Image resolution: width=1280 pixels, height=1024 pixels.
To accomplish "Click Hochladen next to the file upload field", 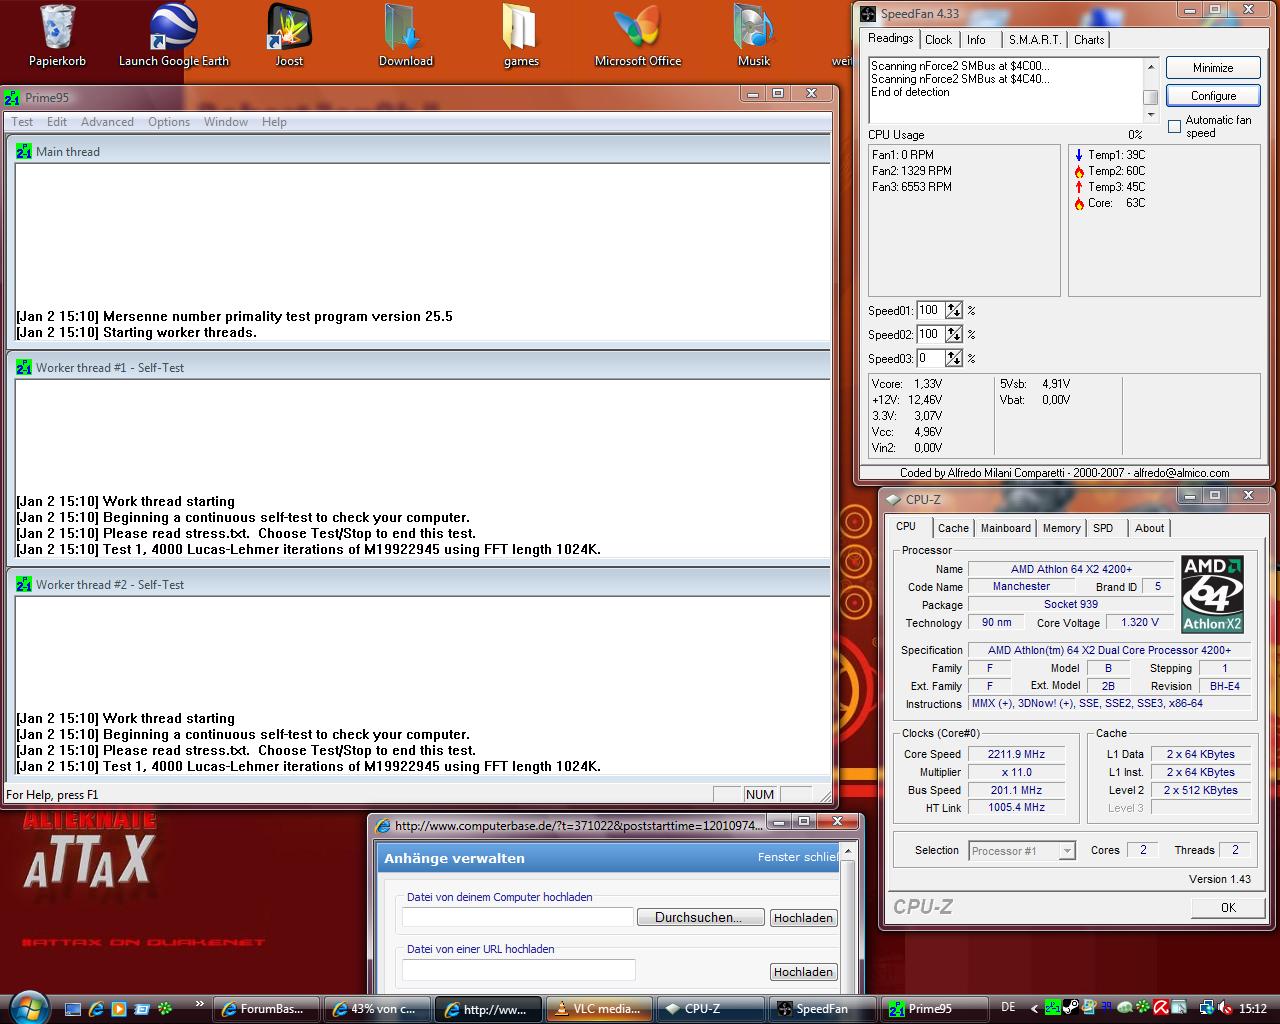I will 803,917.
